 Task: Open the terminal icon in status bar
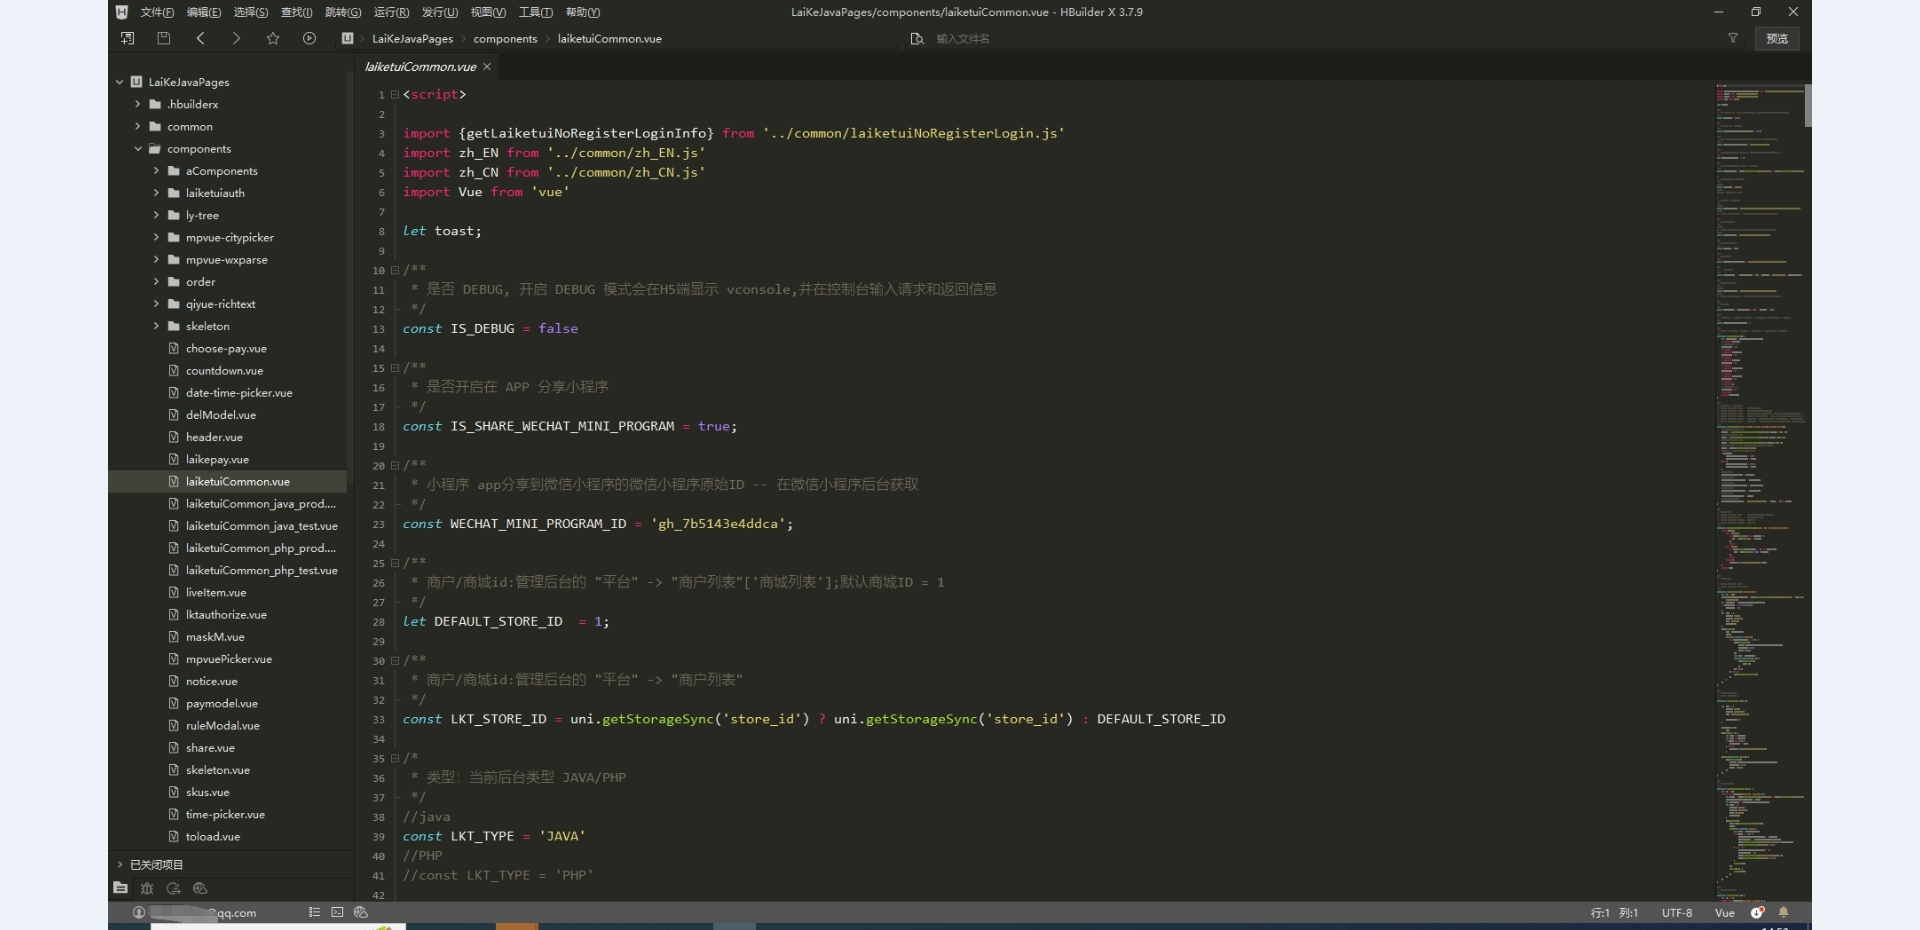[x=337, y=912]
